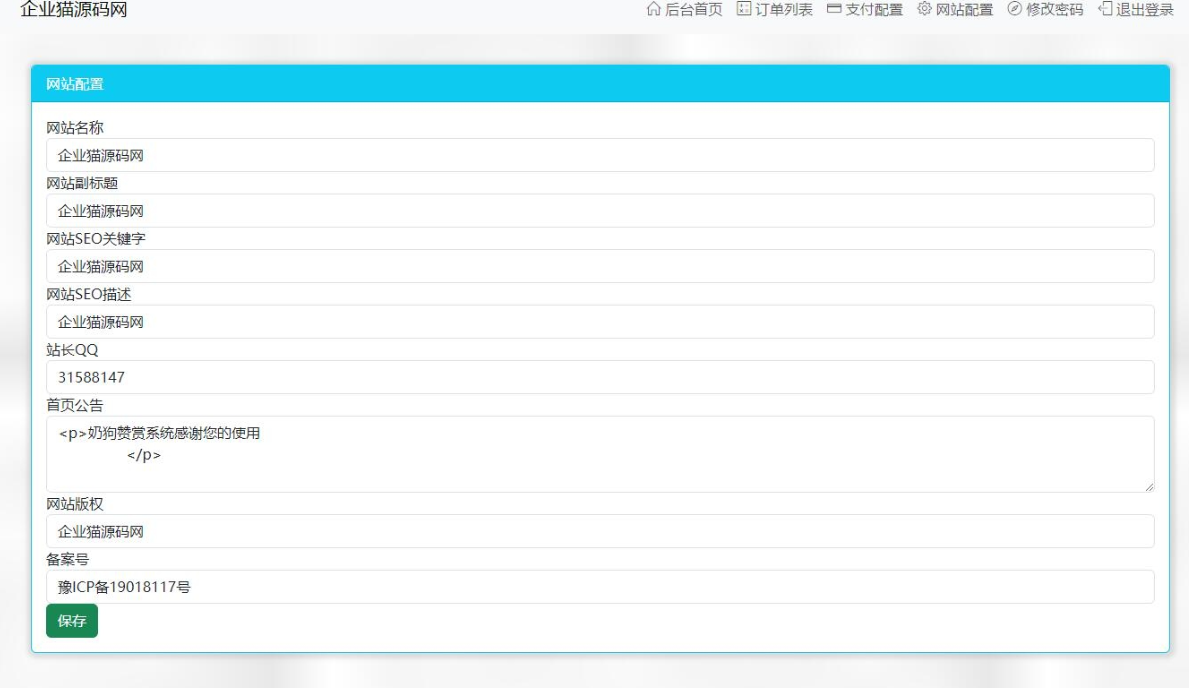Viewport: 1189px width, 688px height.
Task: Open the 后台首页 menu item
Action: (x=693, y=10)
